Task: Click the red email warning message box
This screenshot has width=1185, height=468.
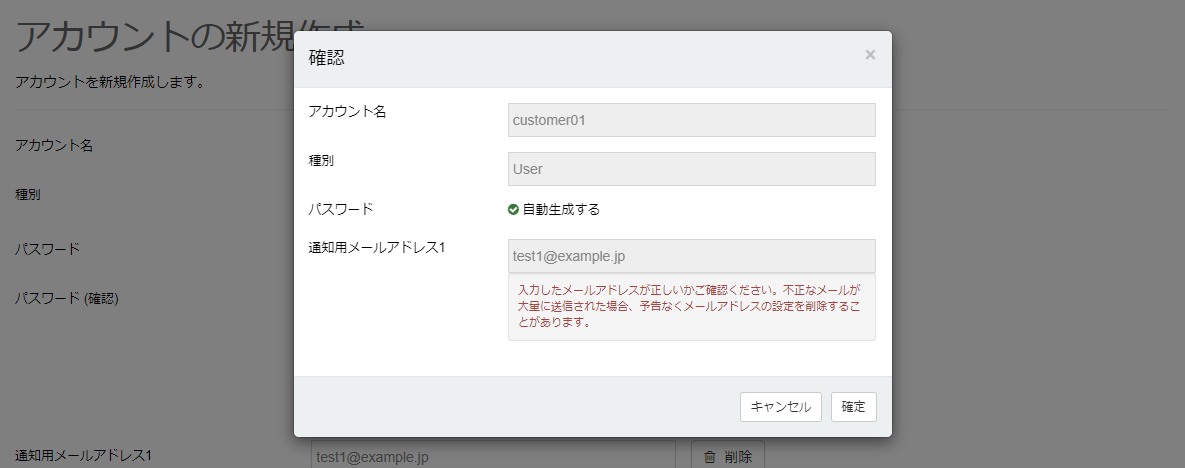Action: click(x=691, y=307)
